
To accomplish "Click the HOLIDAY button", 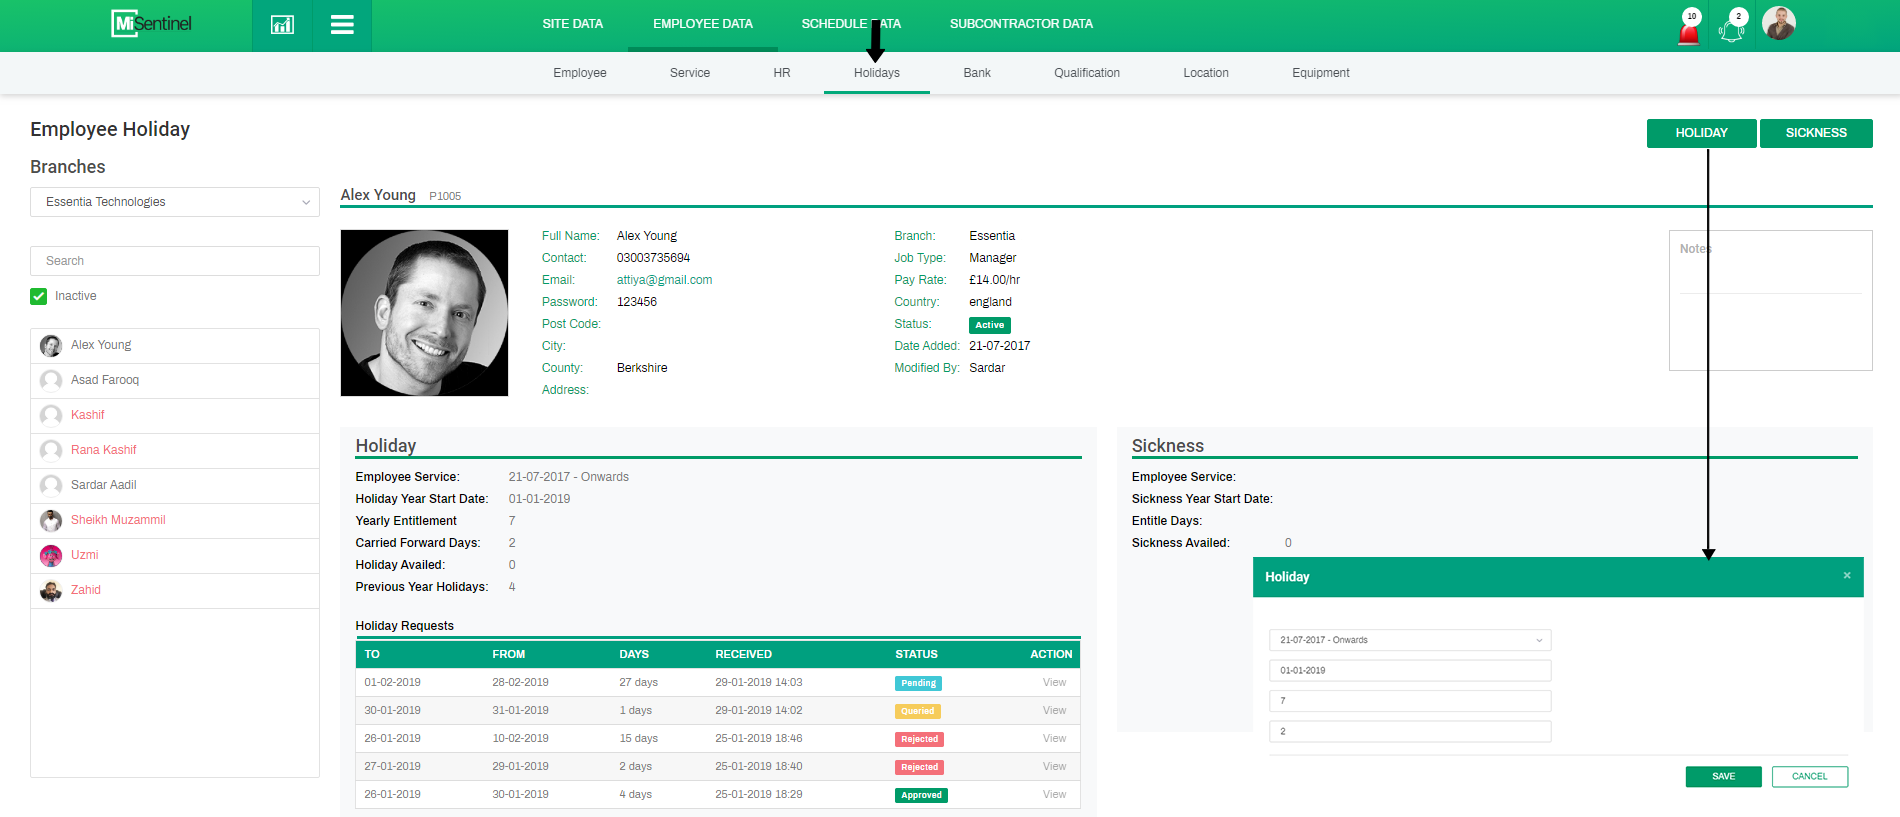I will pos(1701,133).
